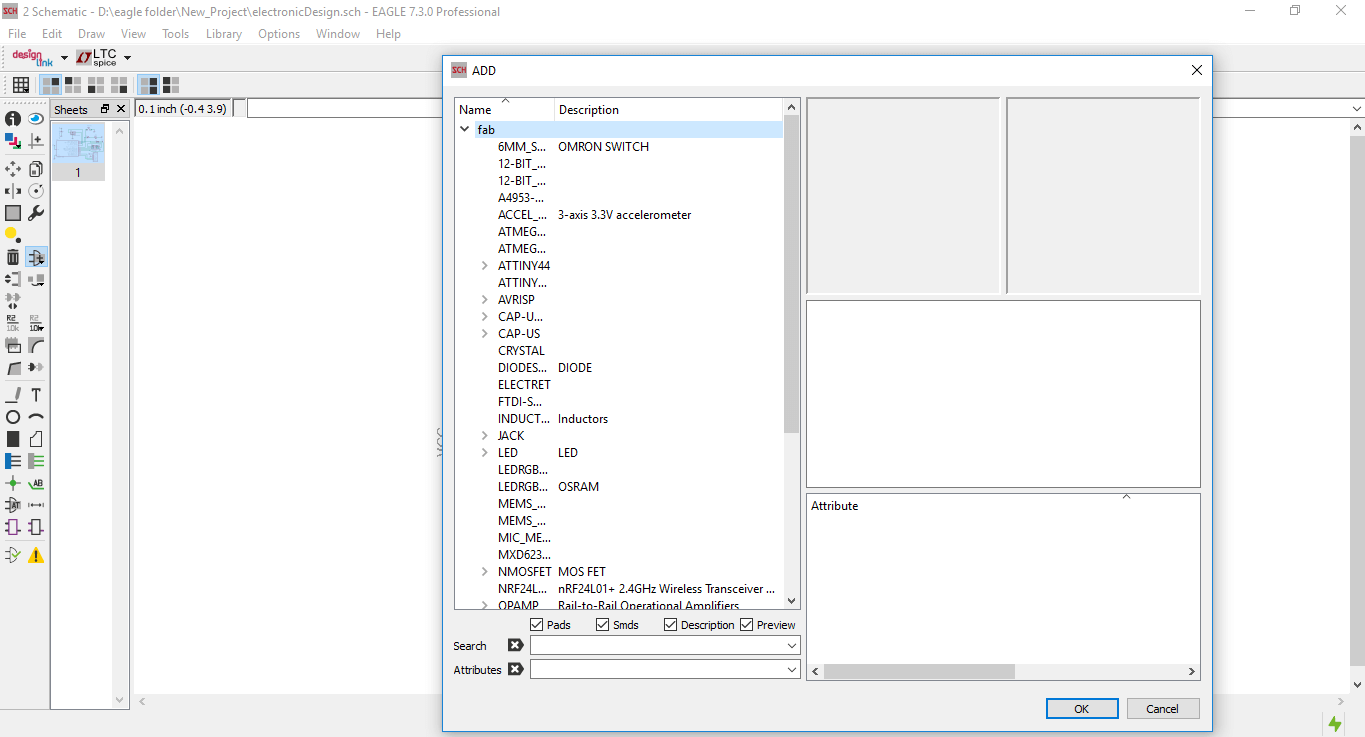Select the Junction tool

[13, 483]
